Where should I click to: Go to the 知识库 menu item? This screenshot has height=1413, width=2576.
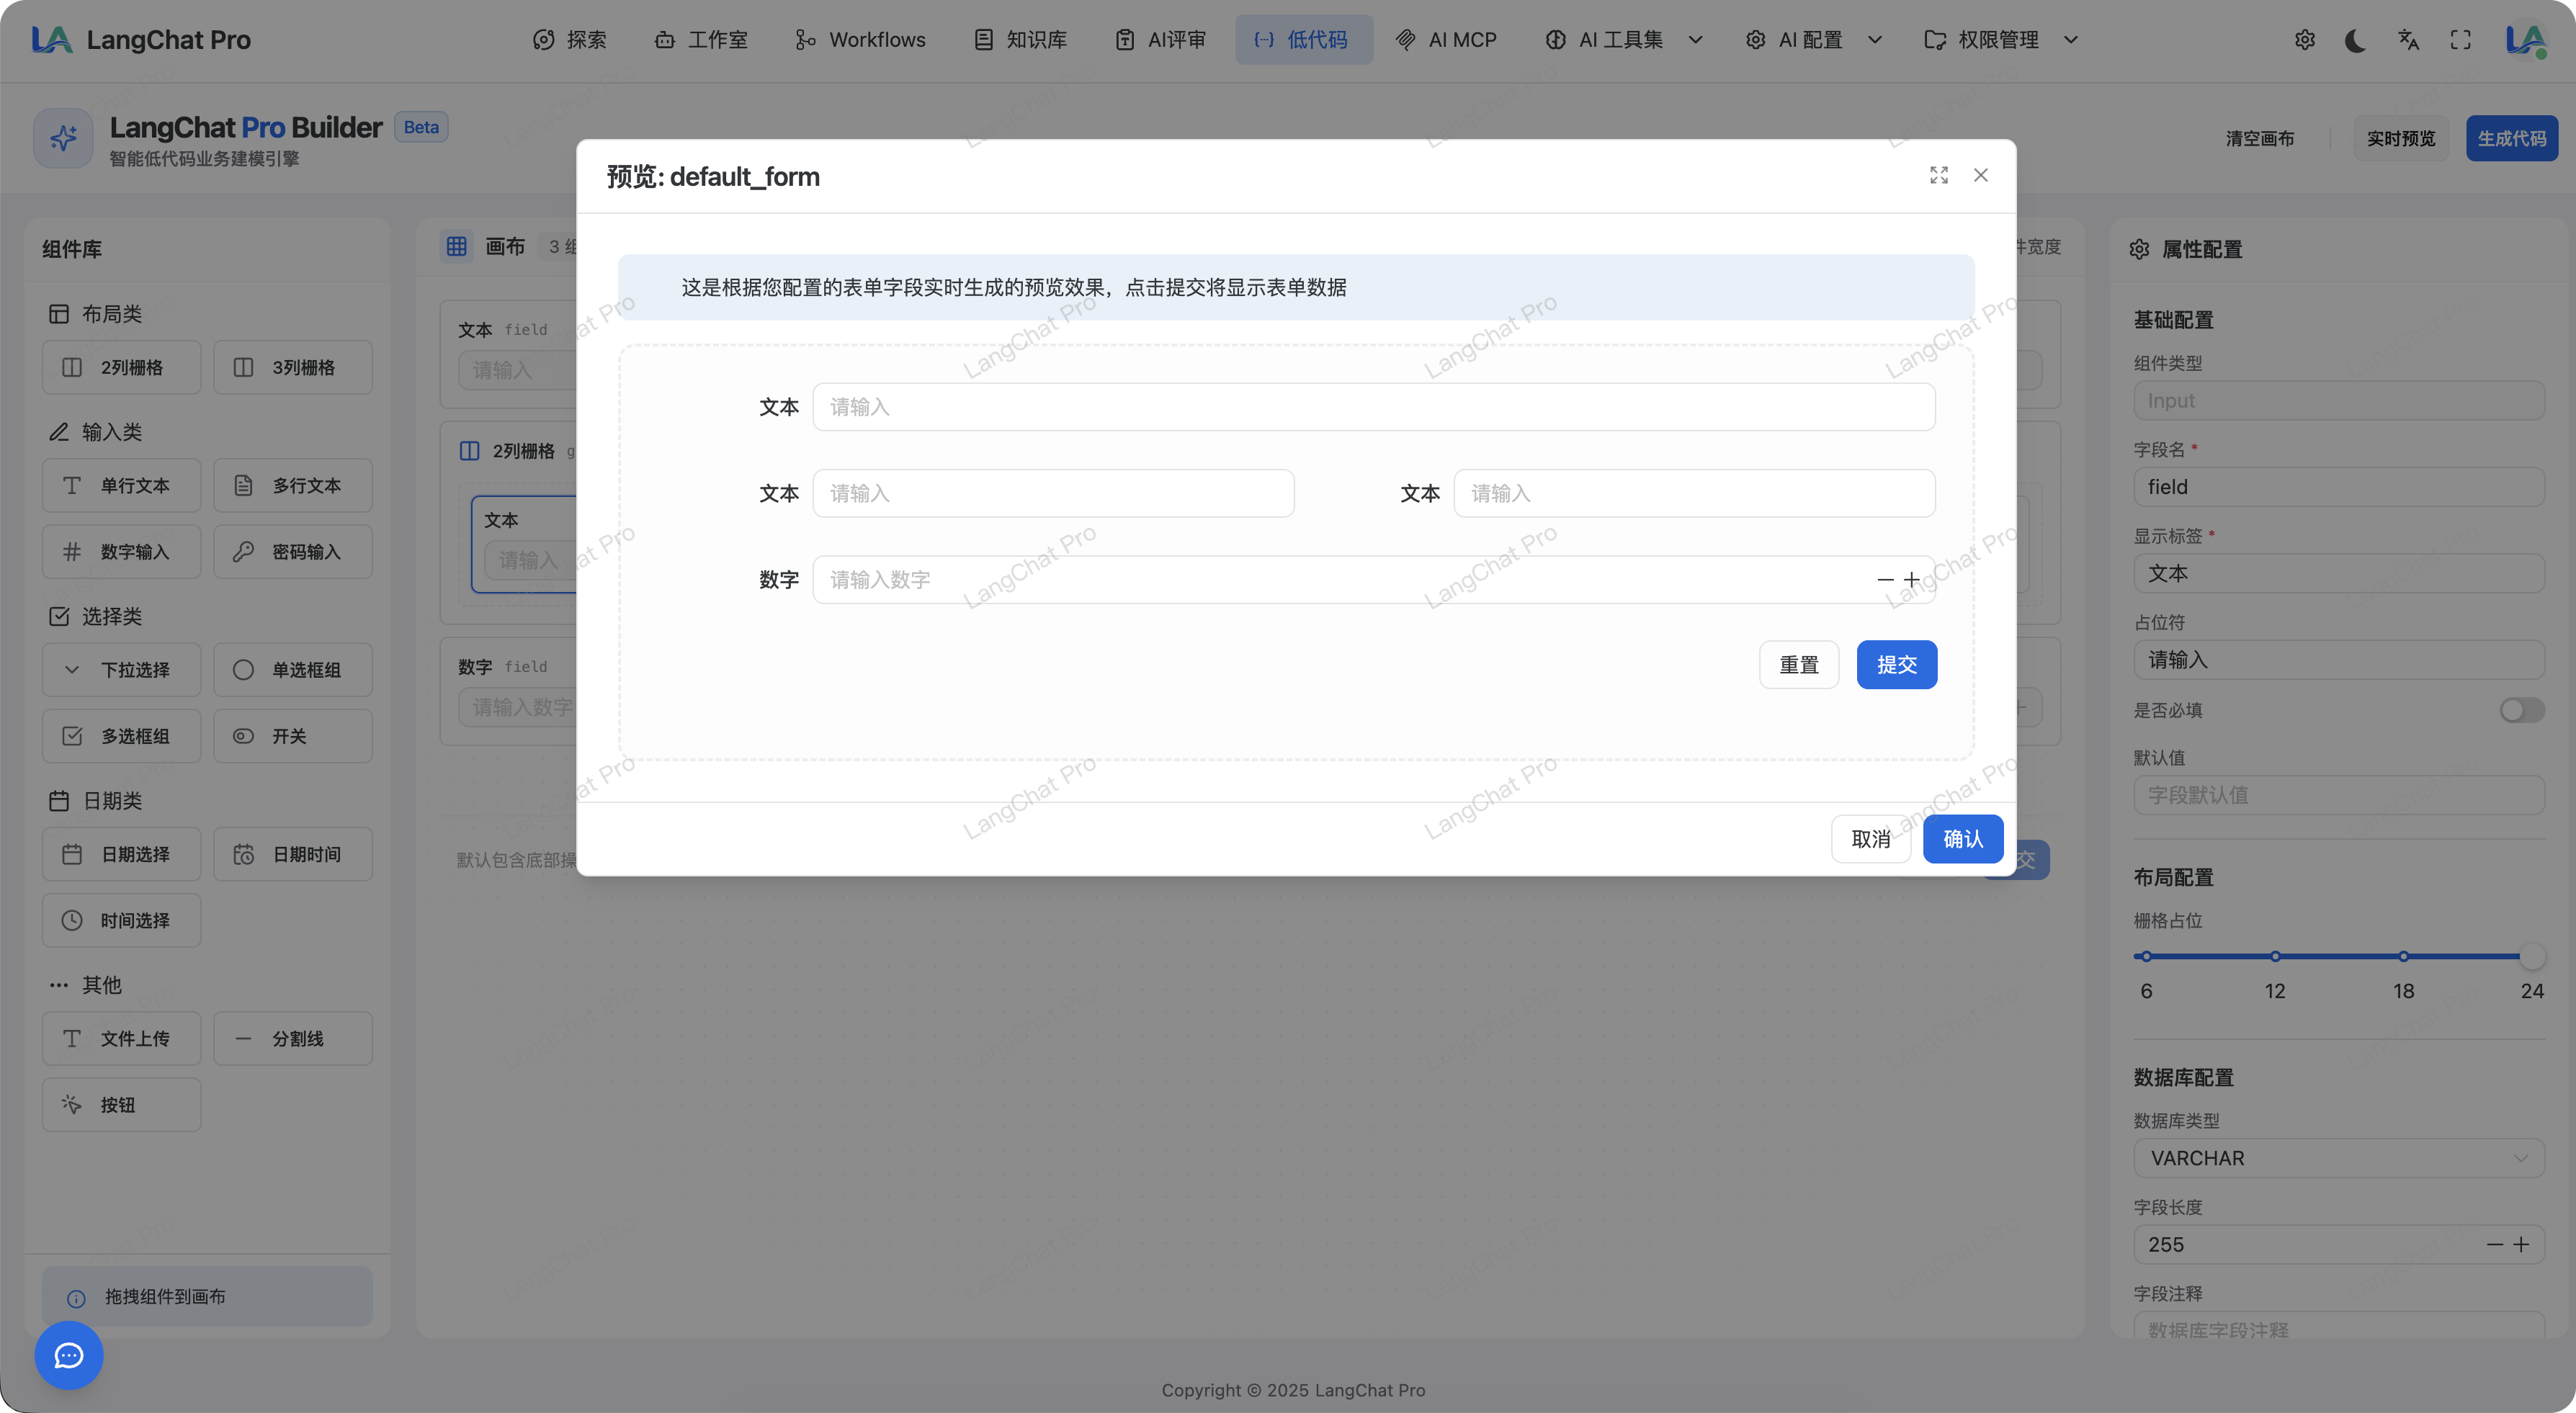(x=1021, y=40)
